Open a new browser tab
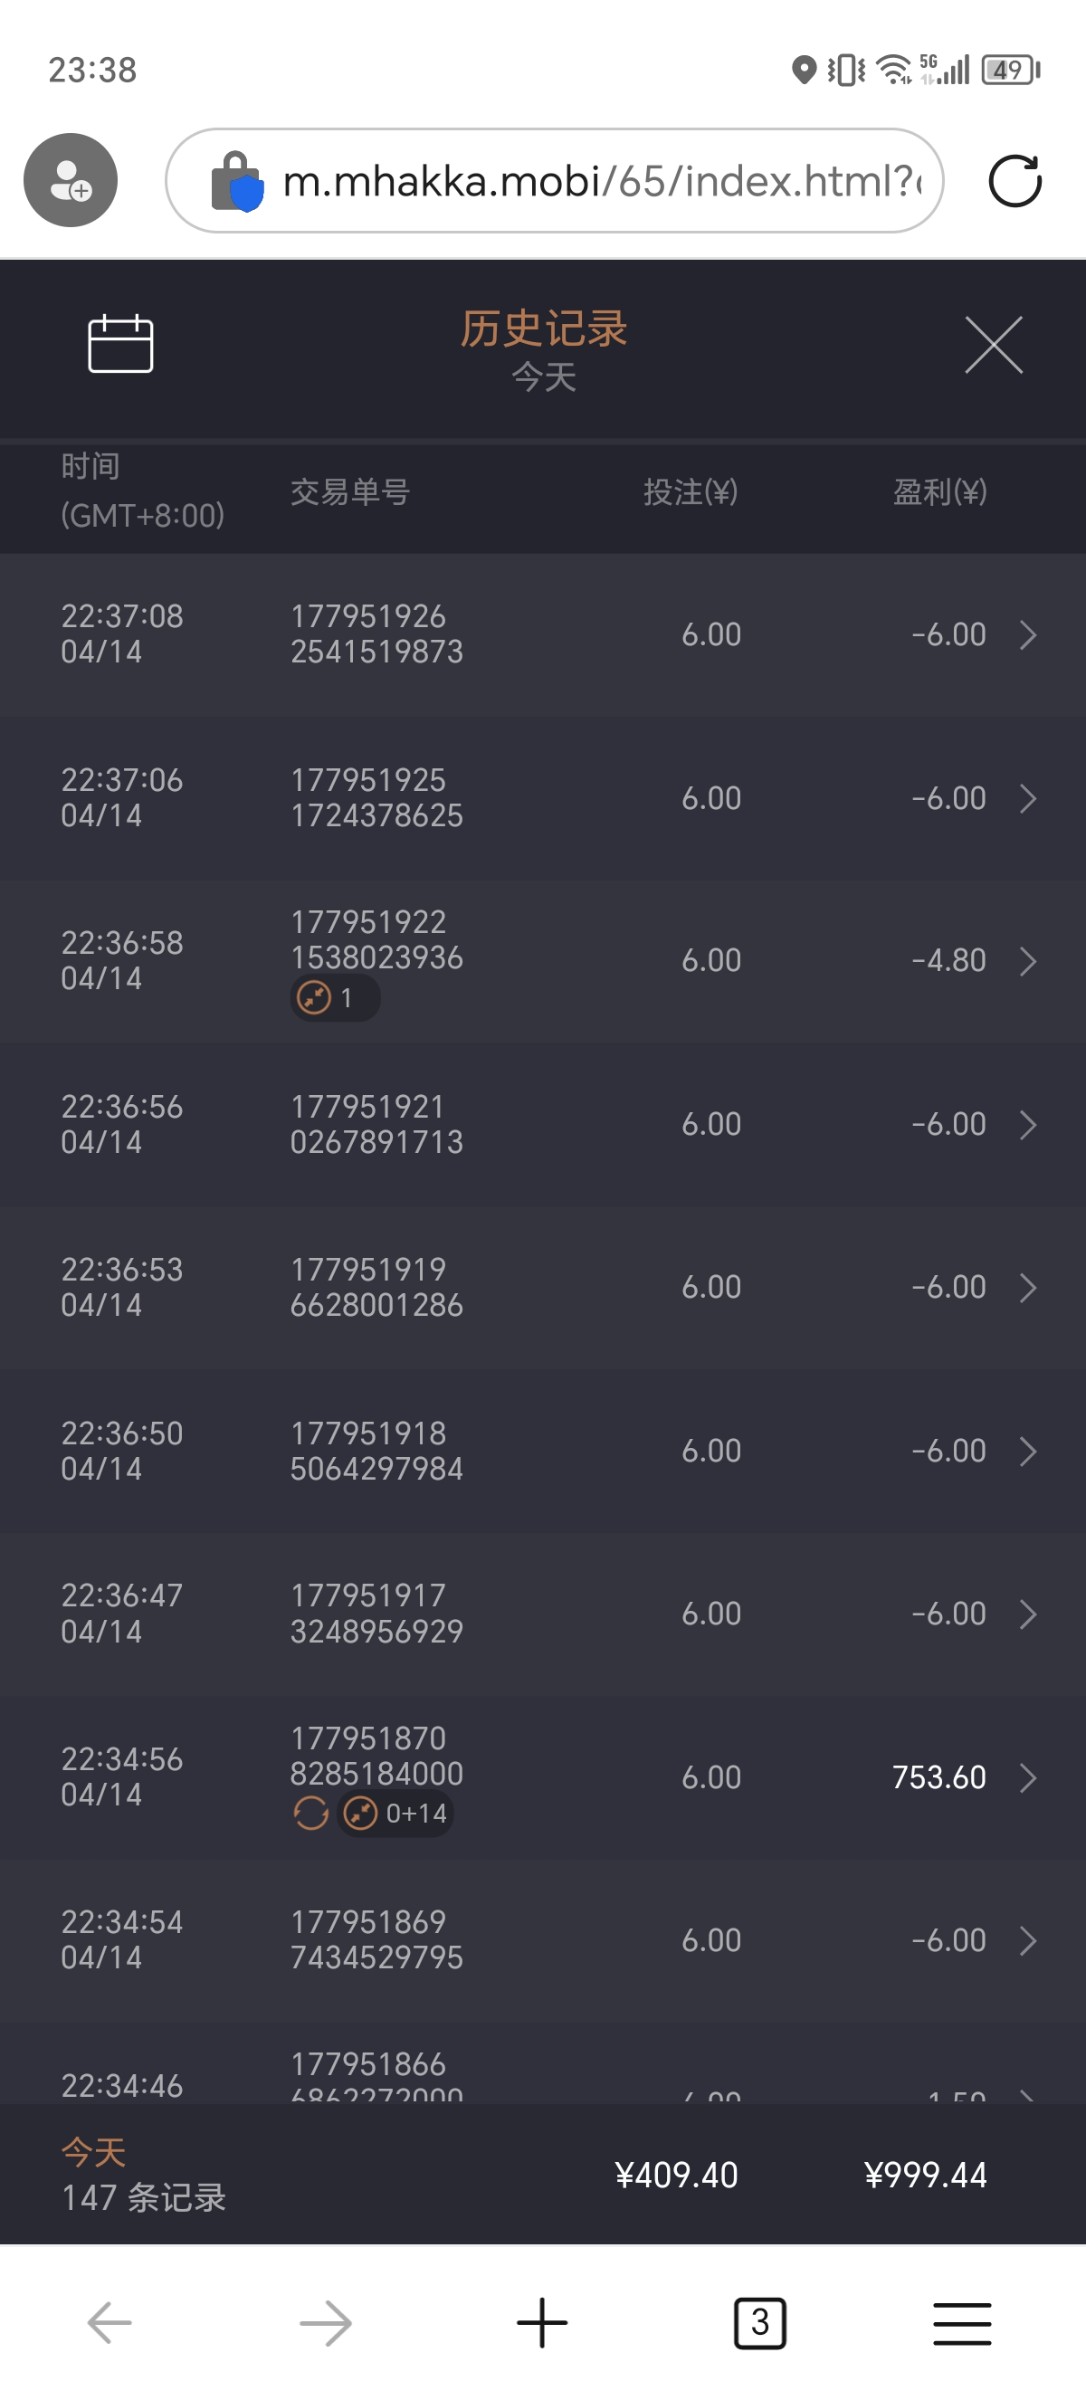This screenshot has height=2400, width=1086. tap(542, 2322)
